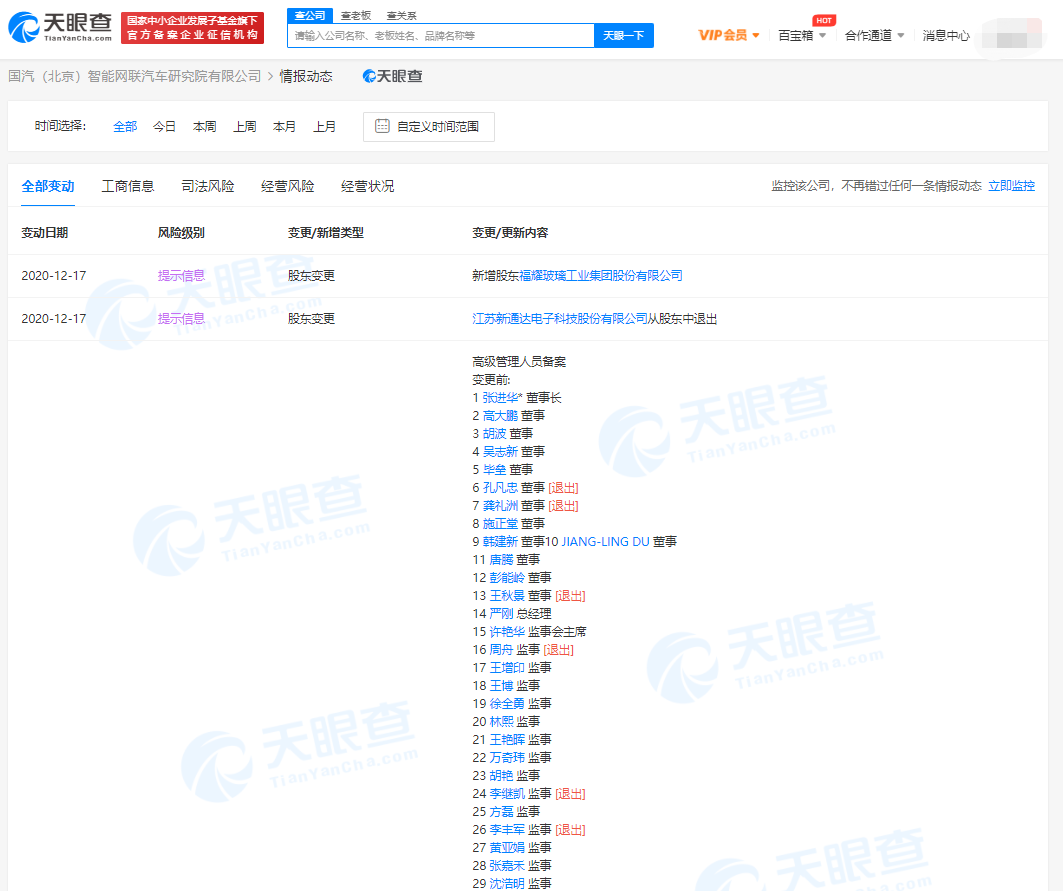Open person link 李继凯

(507, 793)
